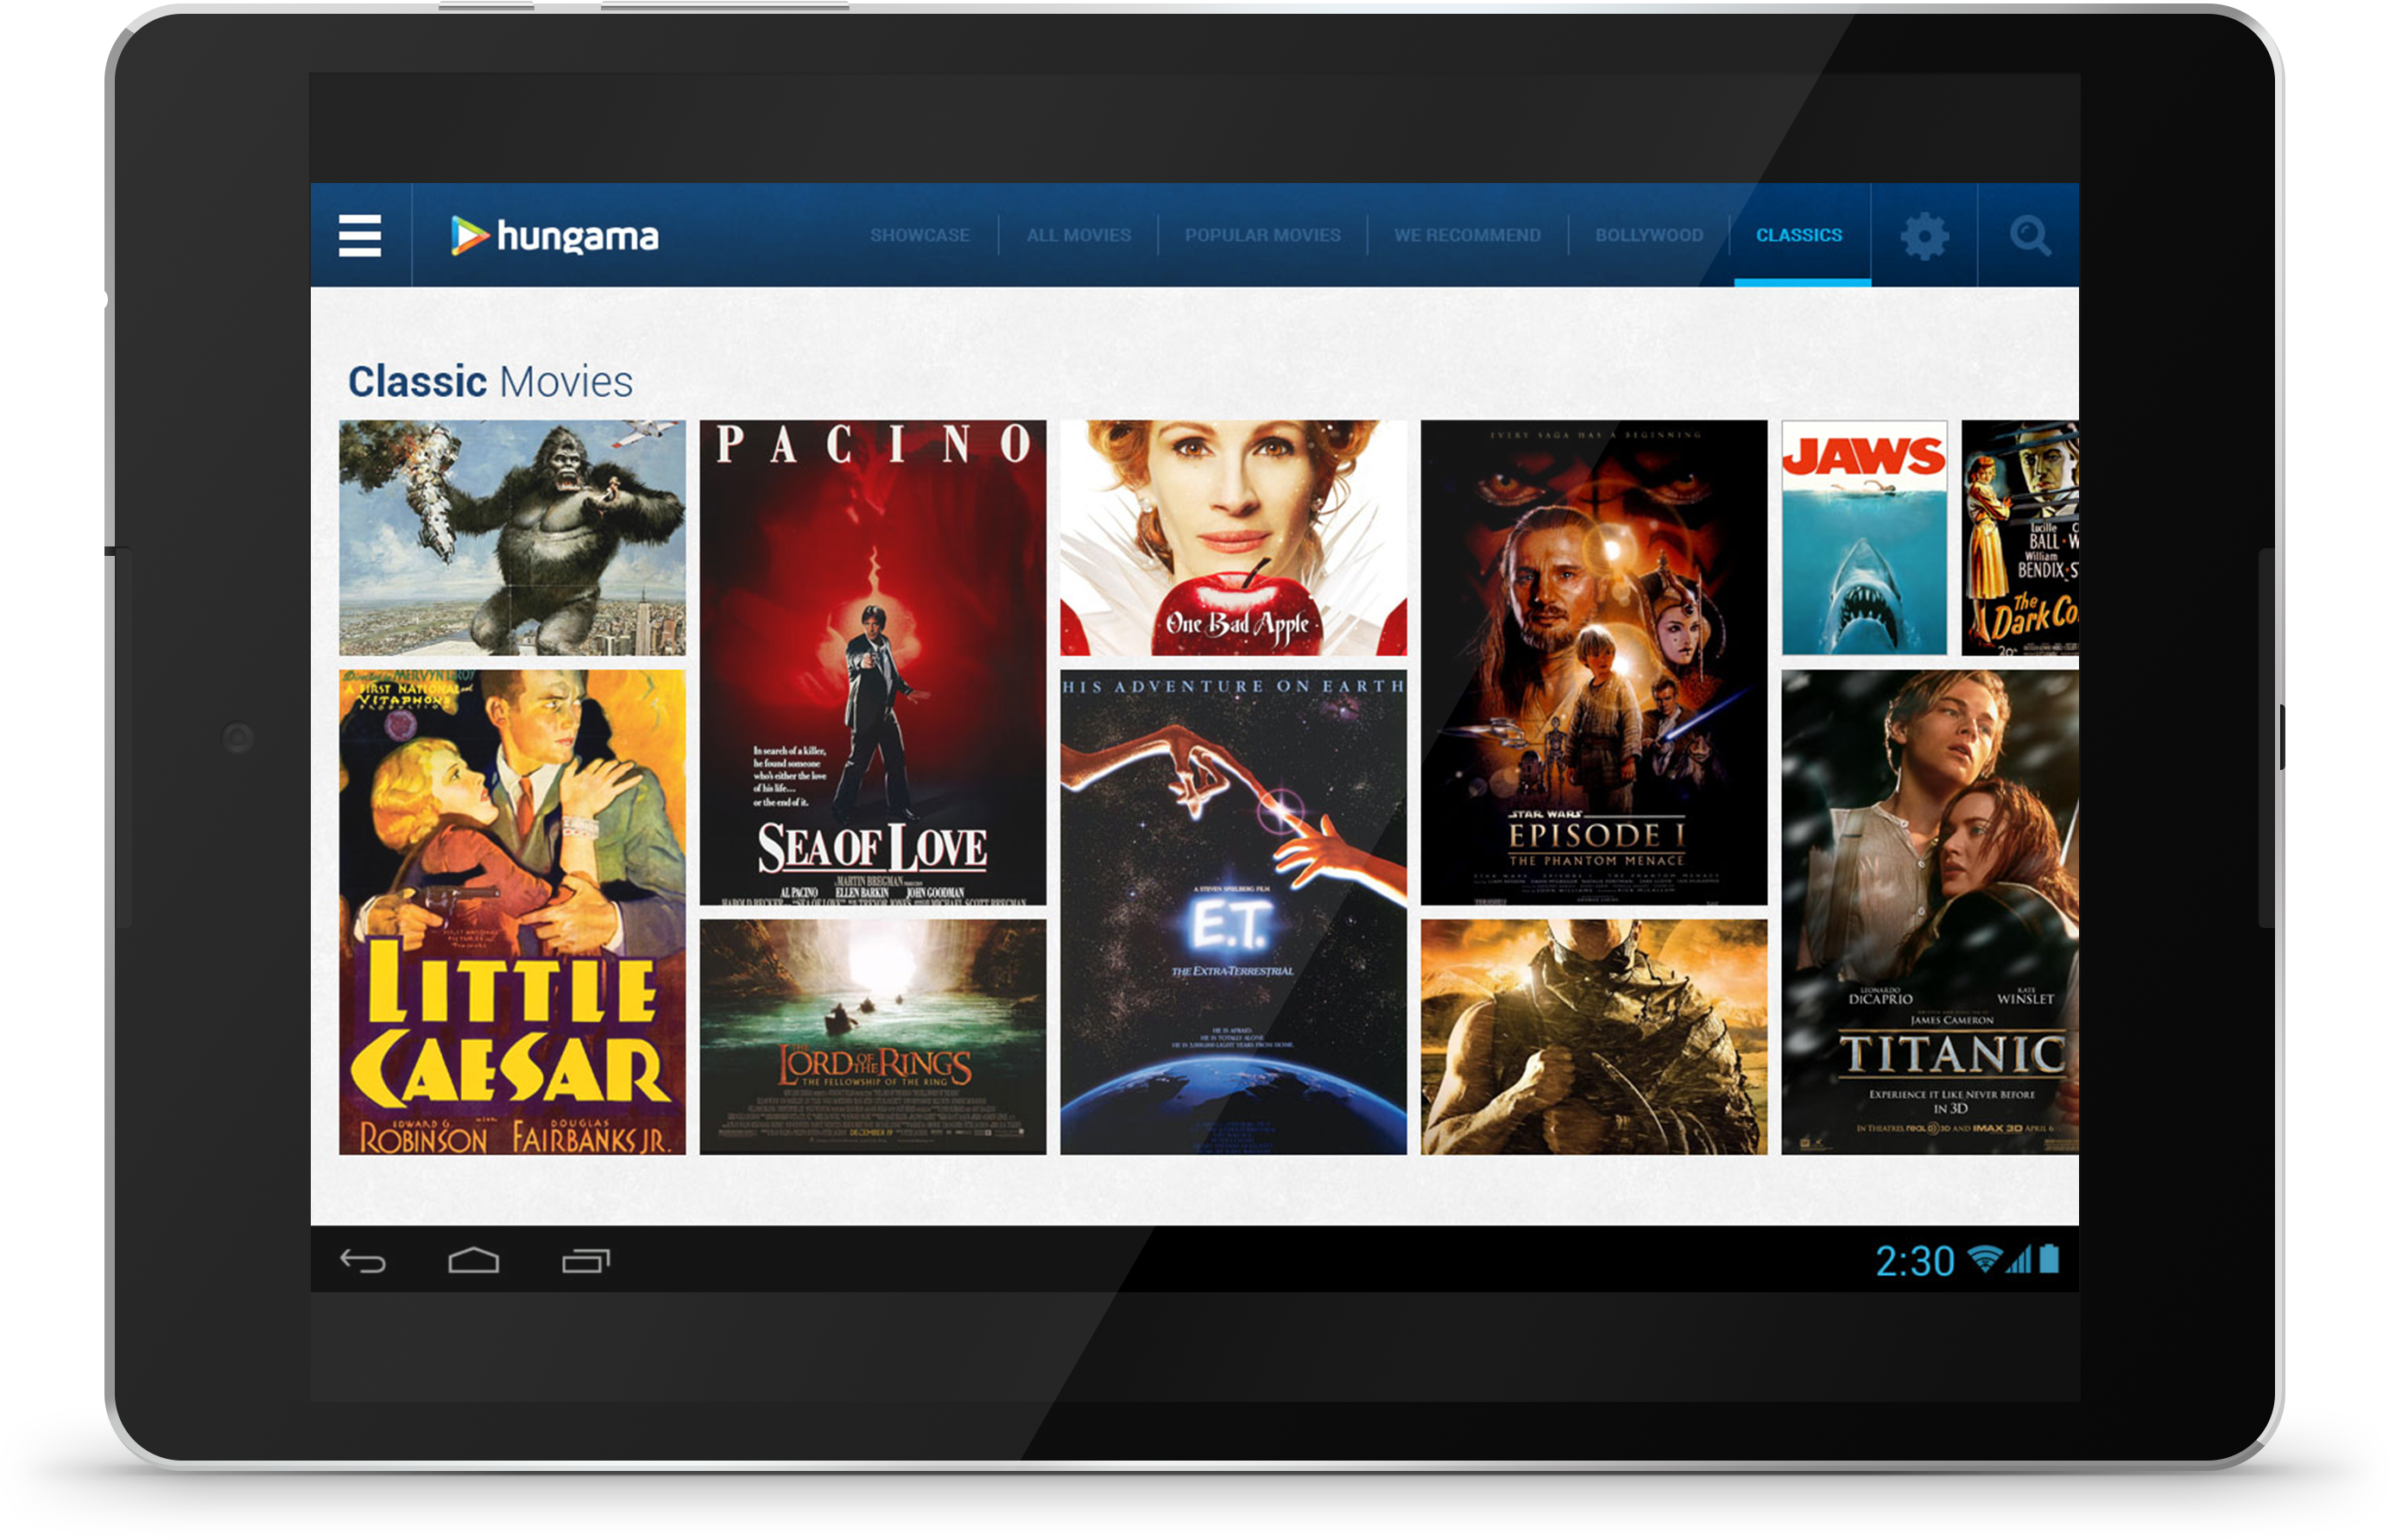Open the Lord of the Rings poster

coord(873,1037)
